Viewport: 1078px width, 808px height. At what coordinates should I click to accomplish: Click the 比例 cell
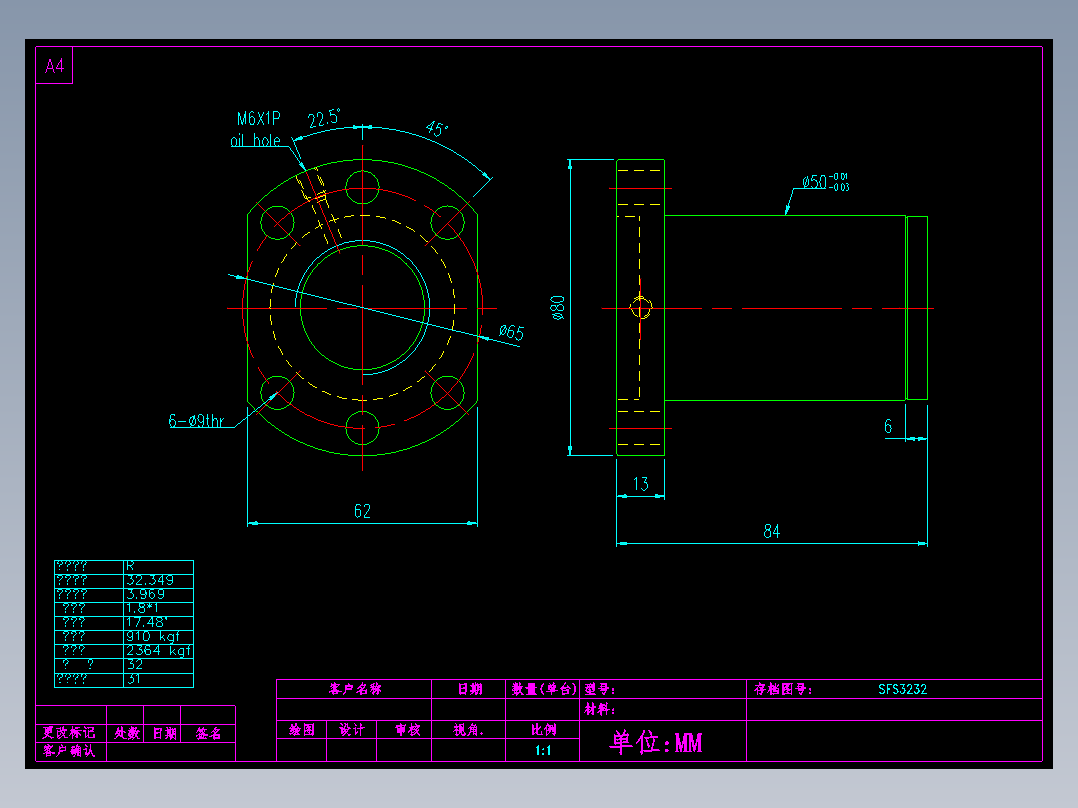543,730
